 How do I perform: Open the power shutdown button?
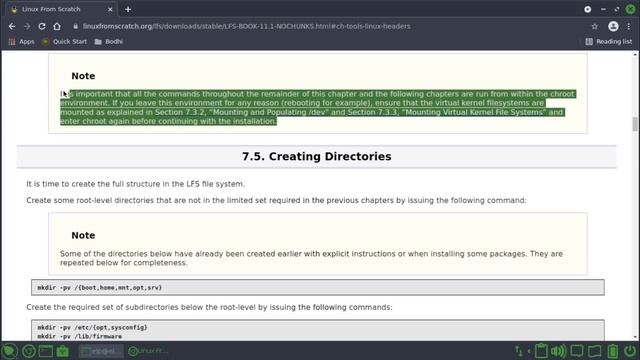[630, 351]
